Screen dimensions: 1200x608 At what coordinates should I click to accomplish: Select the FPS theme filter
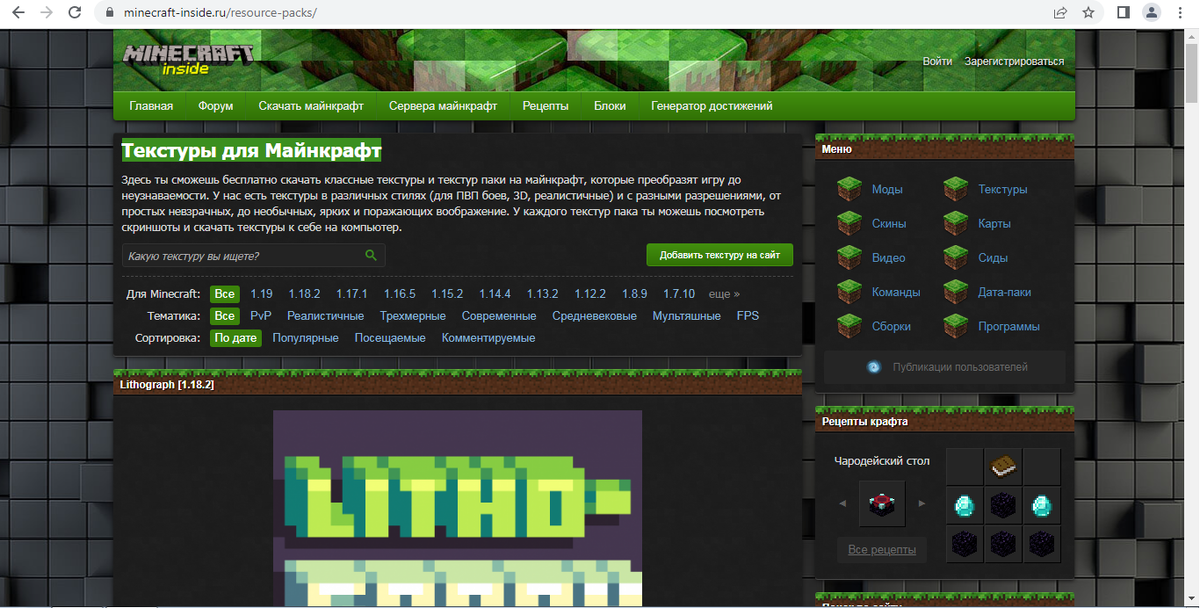748,316
